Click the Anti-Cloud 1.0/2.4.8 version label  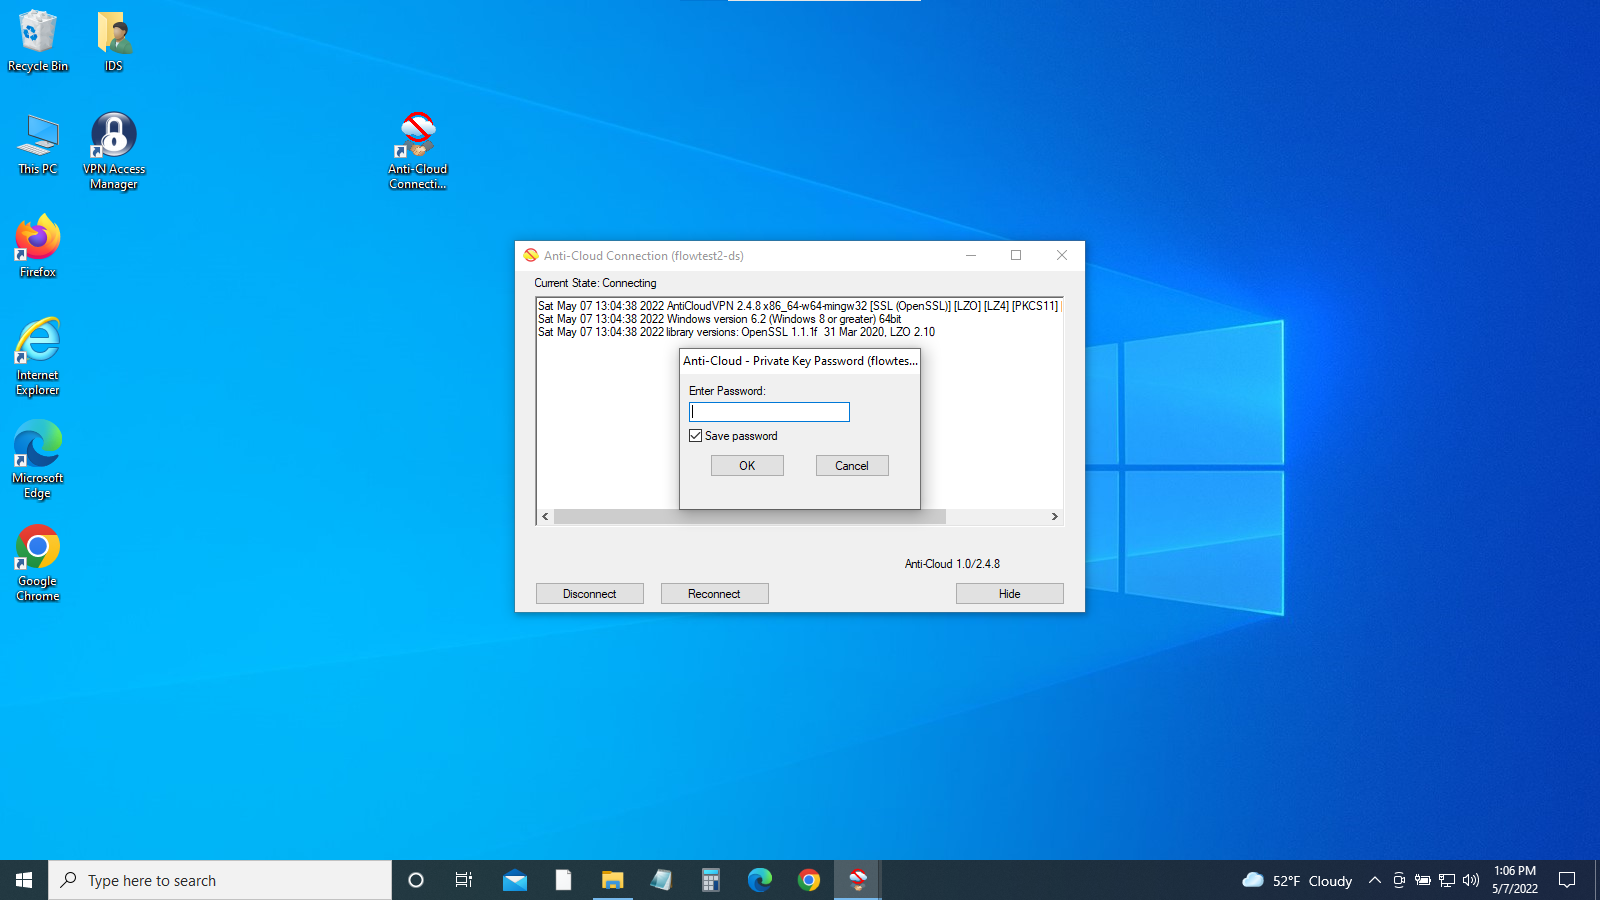952,564
